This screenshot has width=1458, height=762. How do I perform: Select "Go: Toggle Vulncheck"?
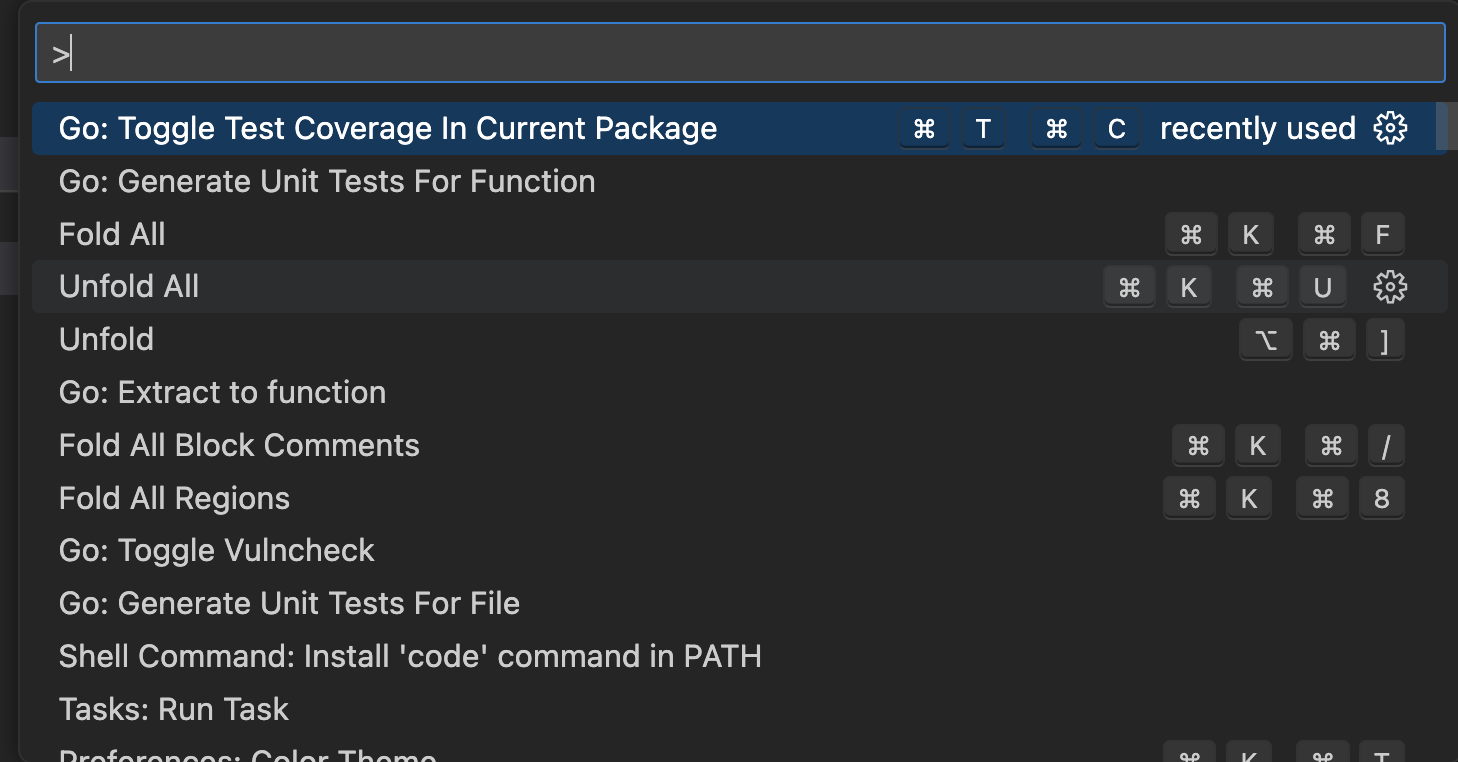[216, 550]
